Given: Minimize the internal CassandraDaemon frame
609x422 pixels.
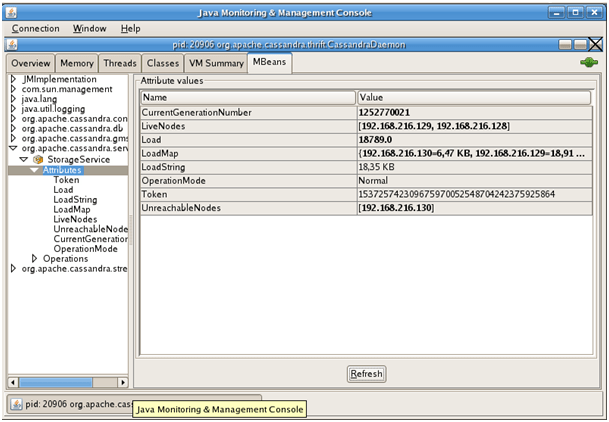Looking at the screenshot, I should coord(566,45).
